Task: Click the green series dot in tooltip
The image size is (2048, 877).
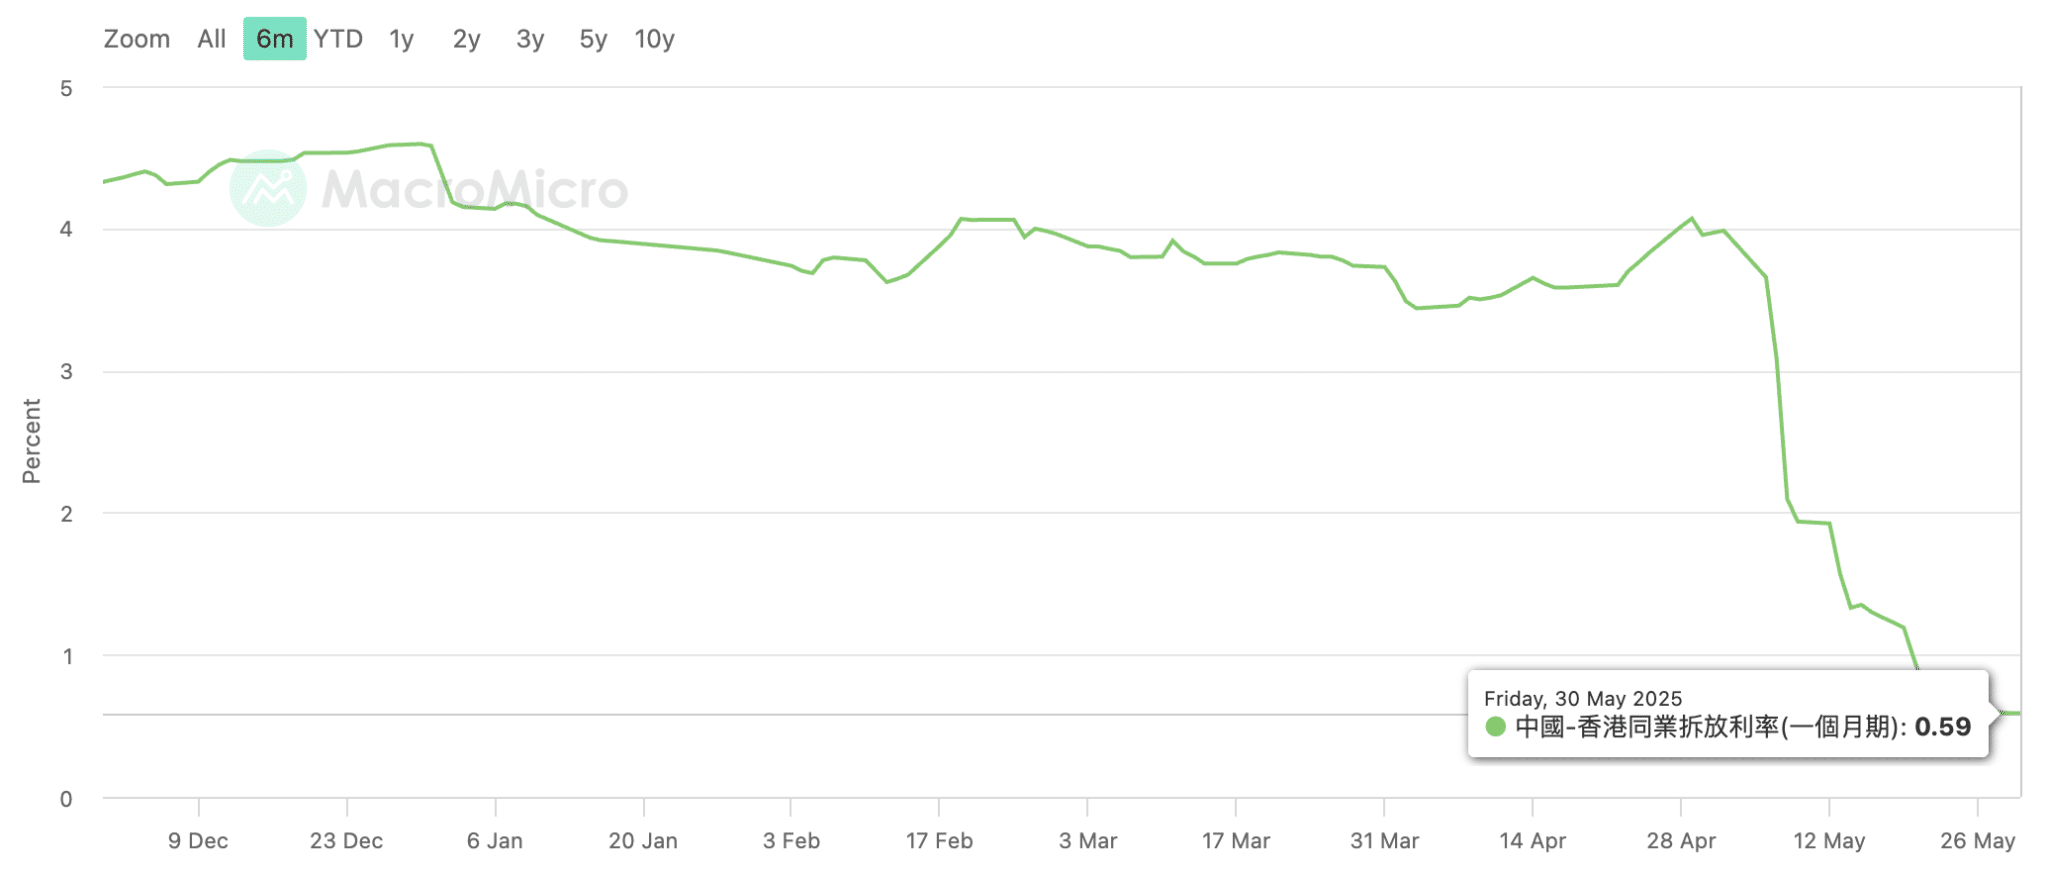Action: pos(1496,727)
